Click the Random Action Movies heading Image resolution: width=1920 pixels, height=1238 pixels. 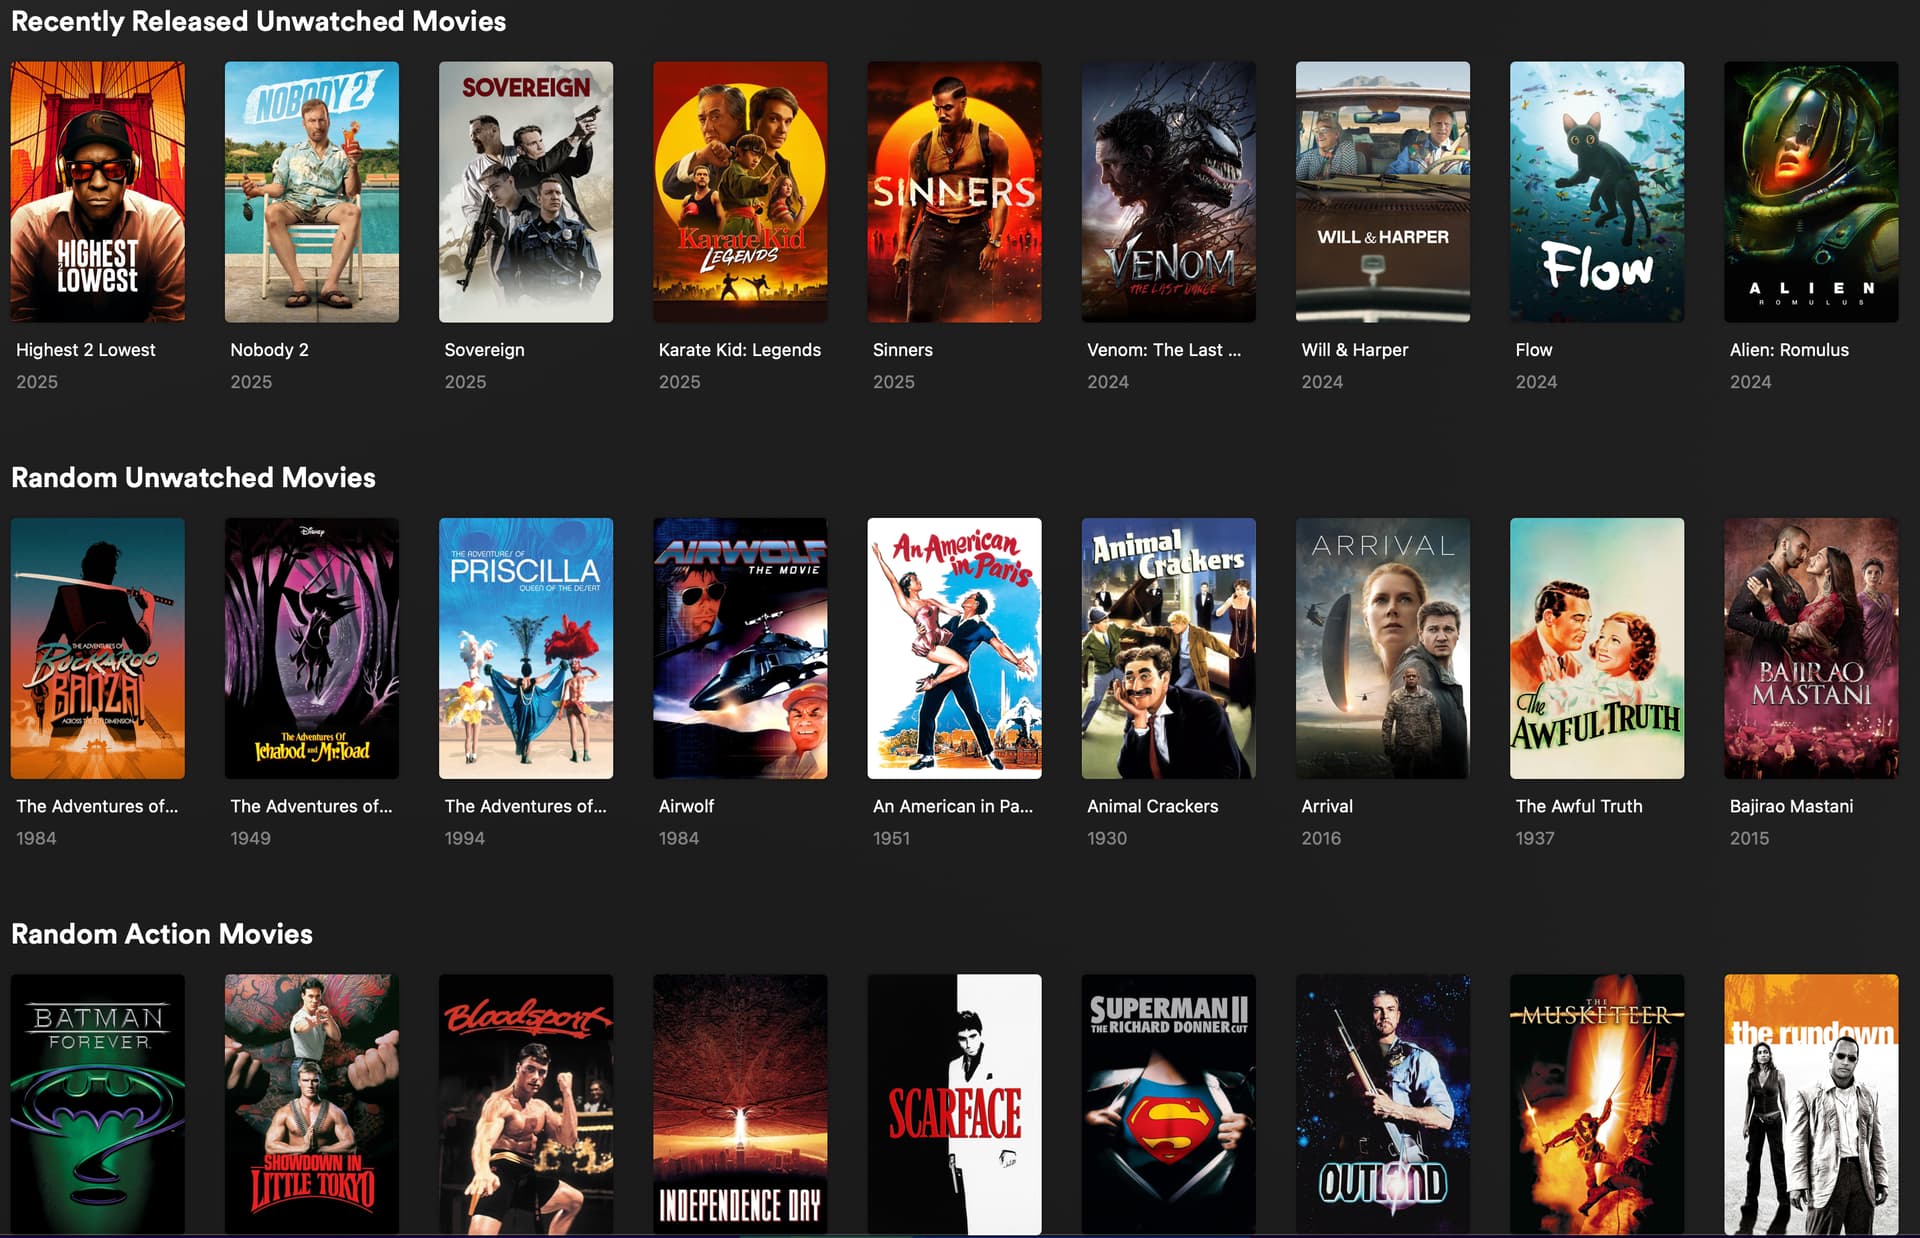(x=162, y=934)
